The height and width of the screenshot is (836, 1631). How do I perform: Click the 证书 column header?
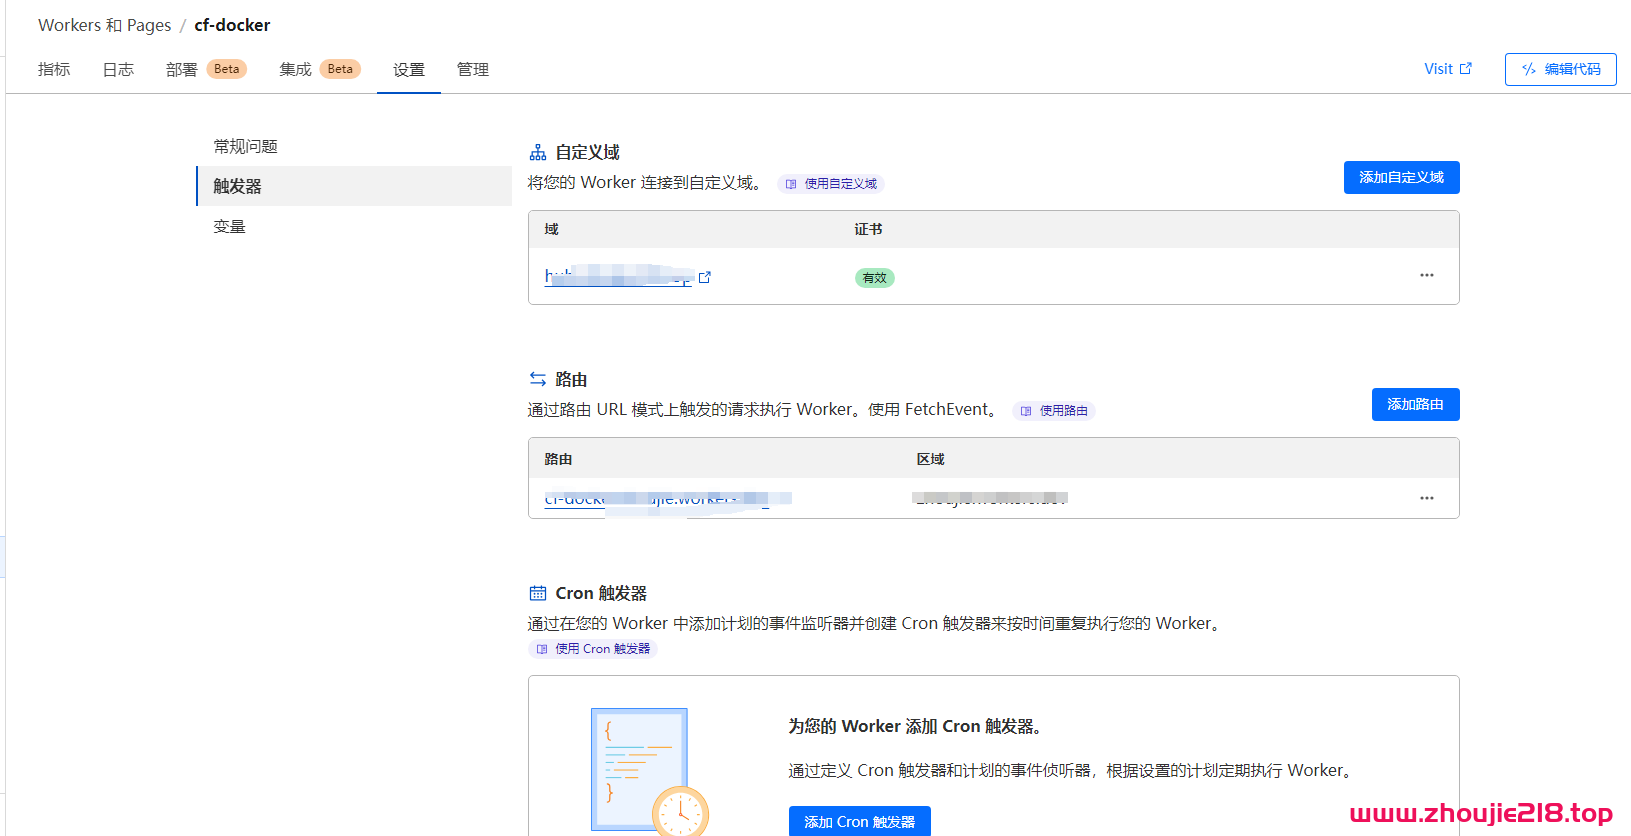868,229
